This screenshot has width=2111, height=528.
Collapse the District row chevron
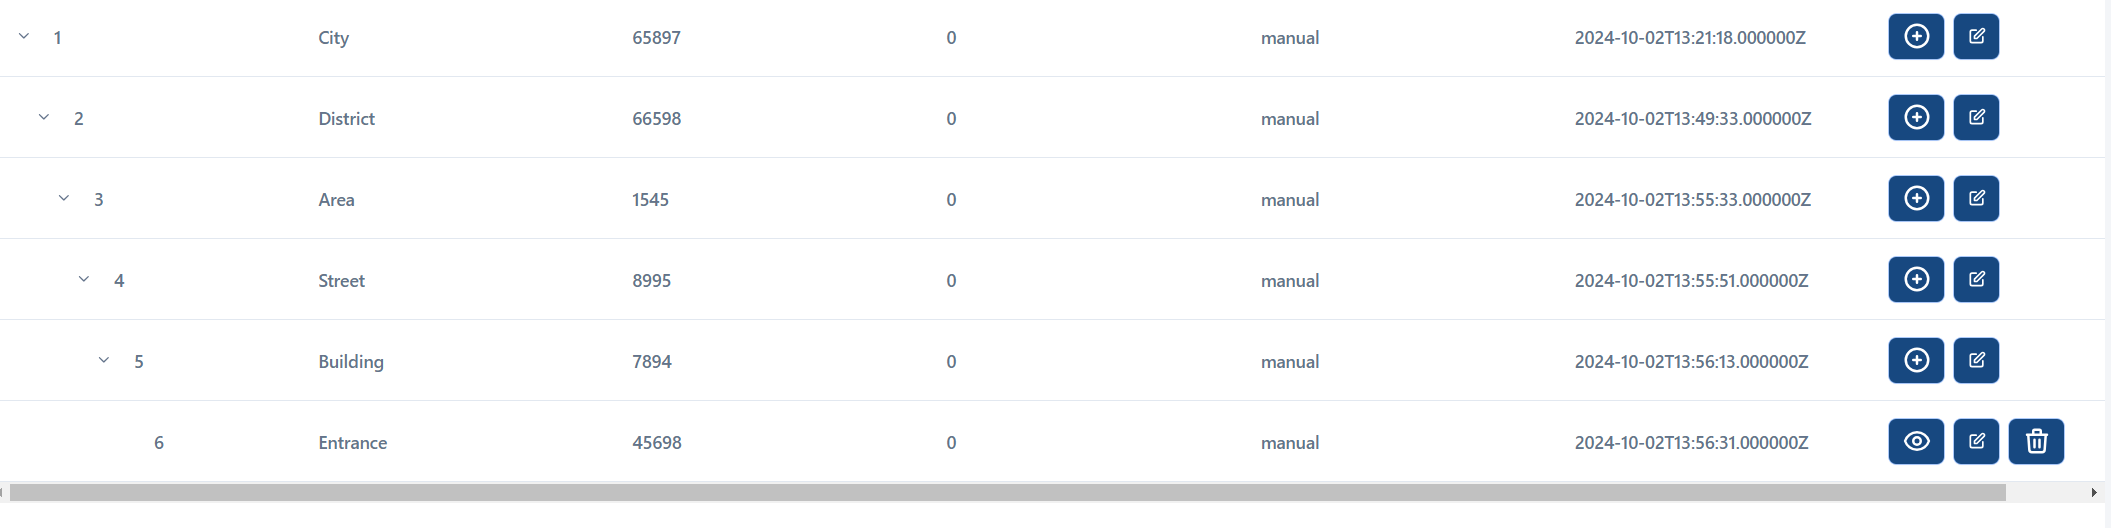[x=44, y=118]
